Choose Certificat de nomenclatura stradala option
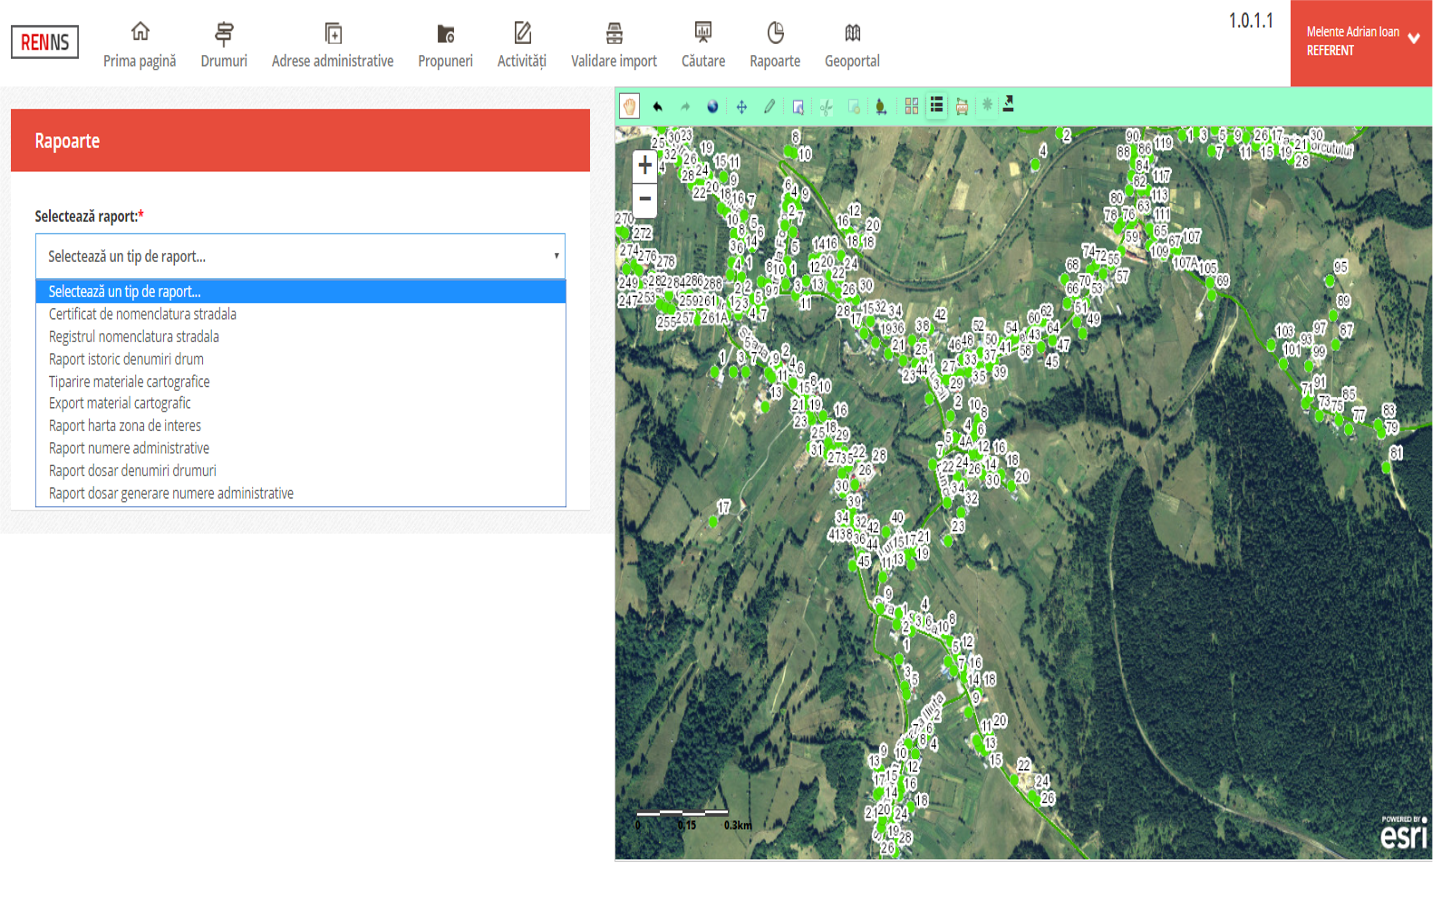Screen dimensions: 1433x904 143,314
